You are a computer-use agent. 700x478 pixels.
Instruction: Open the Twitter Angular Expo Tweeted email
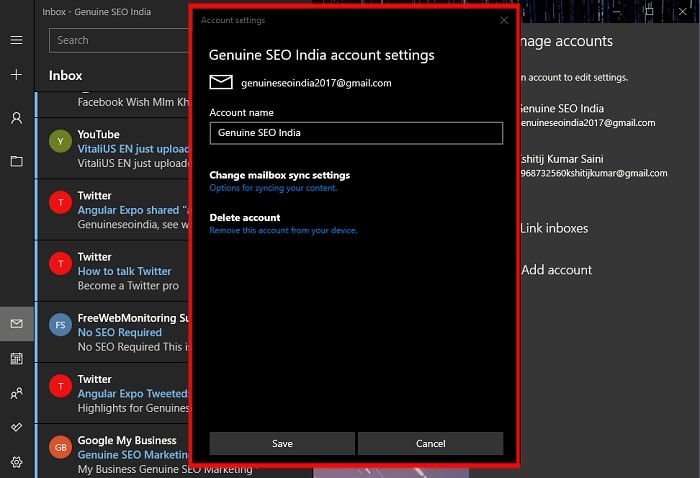pos(113,393)
